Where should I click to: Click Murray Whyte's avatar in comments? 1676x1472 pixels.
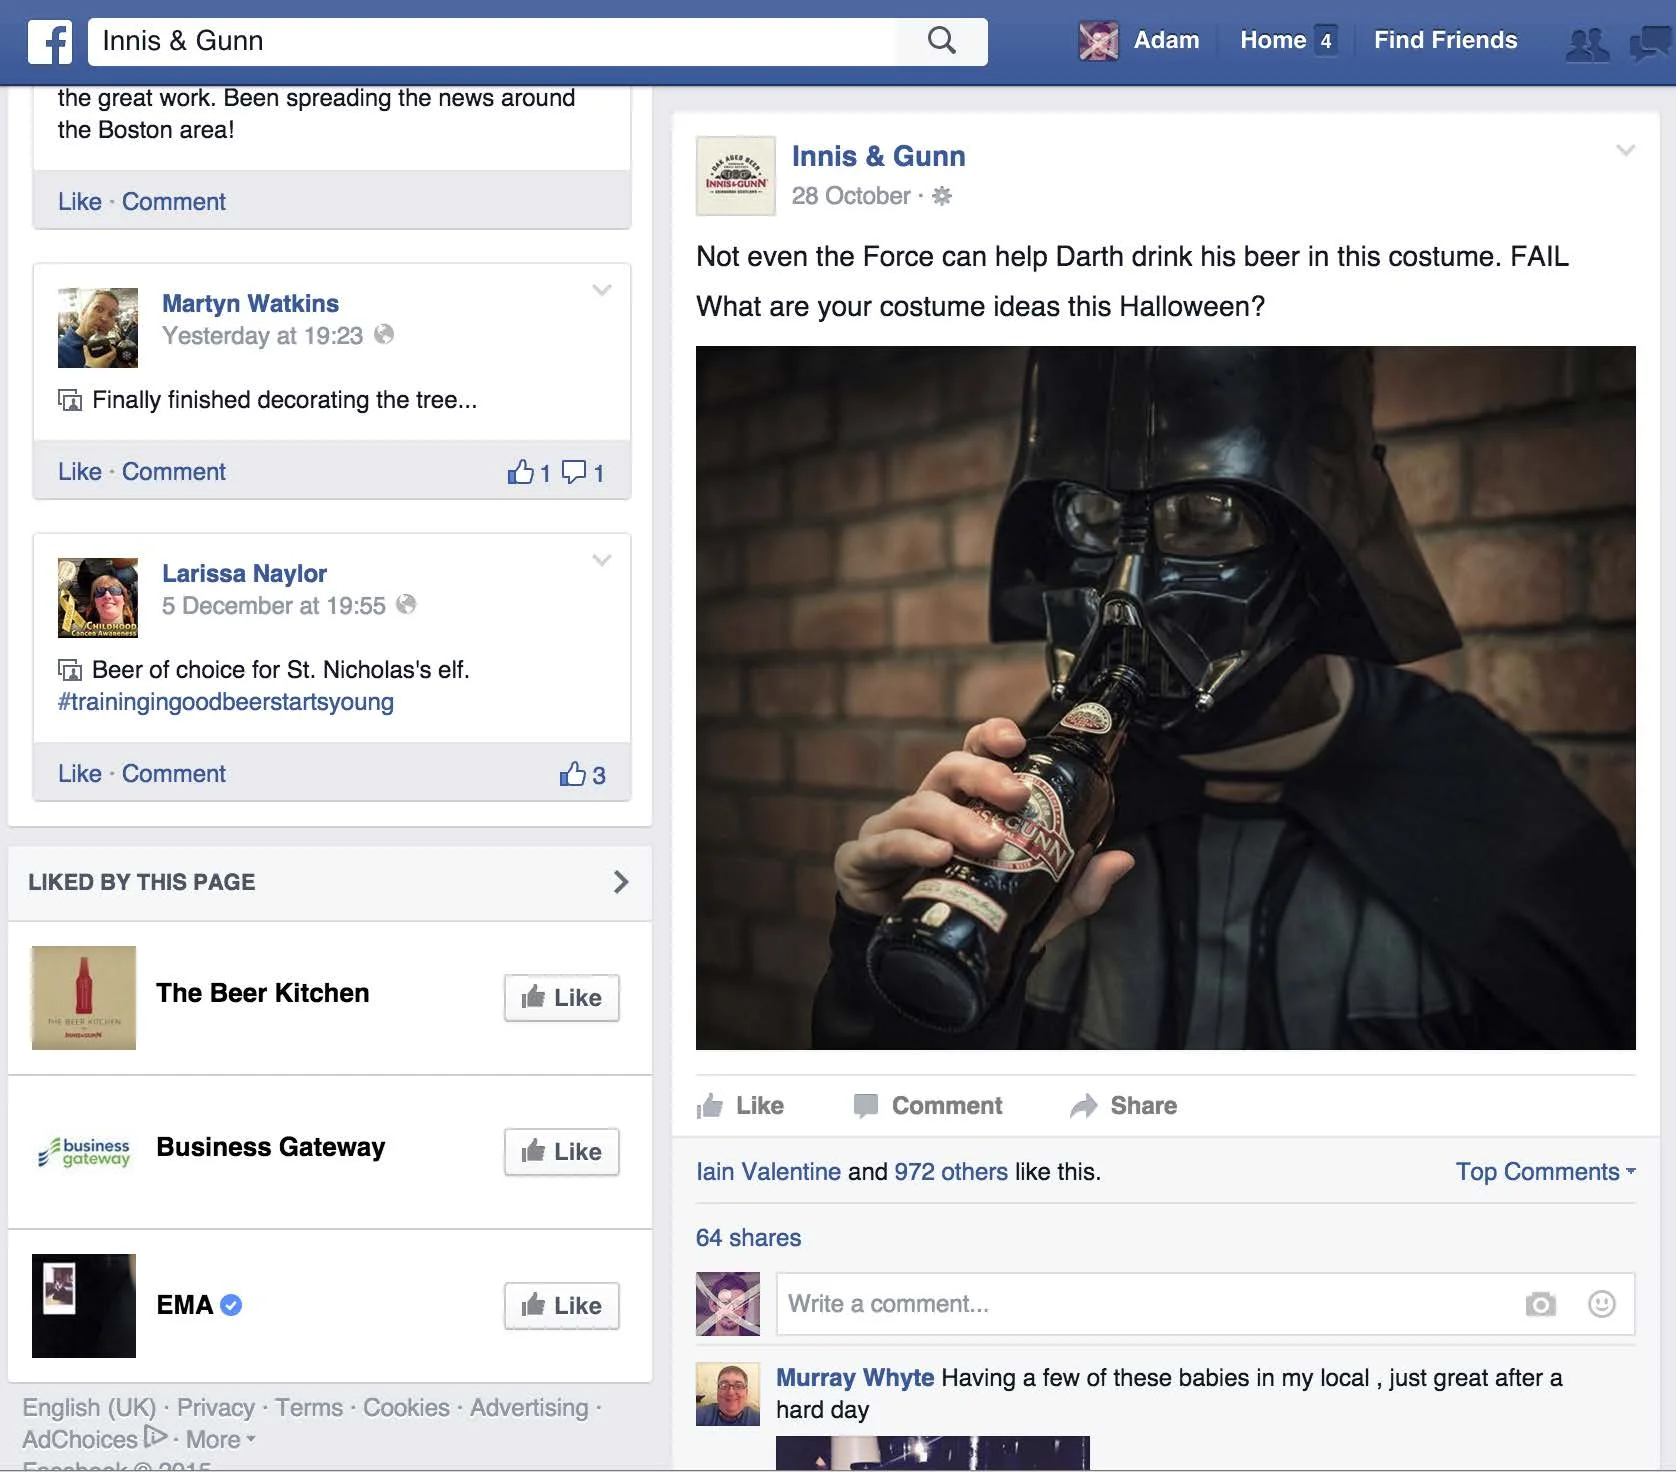(728, 1394)
